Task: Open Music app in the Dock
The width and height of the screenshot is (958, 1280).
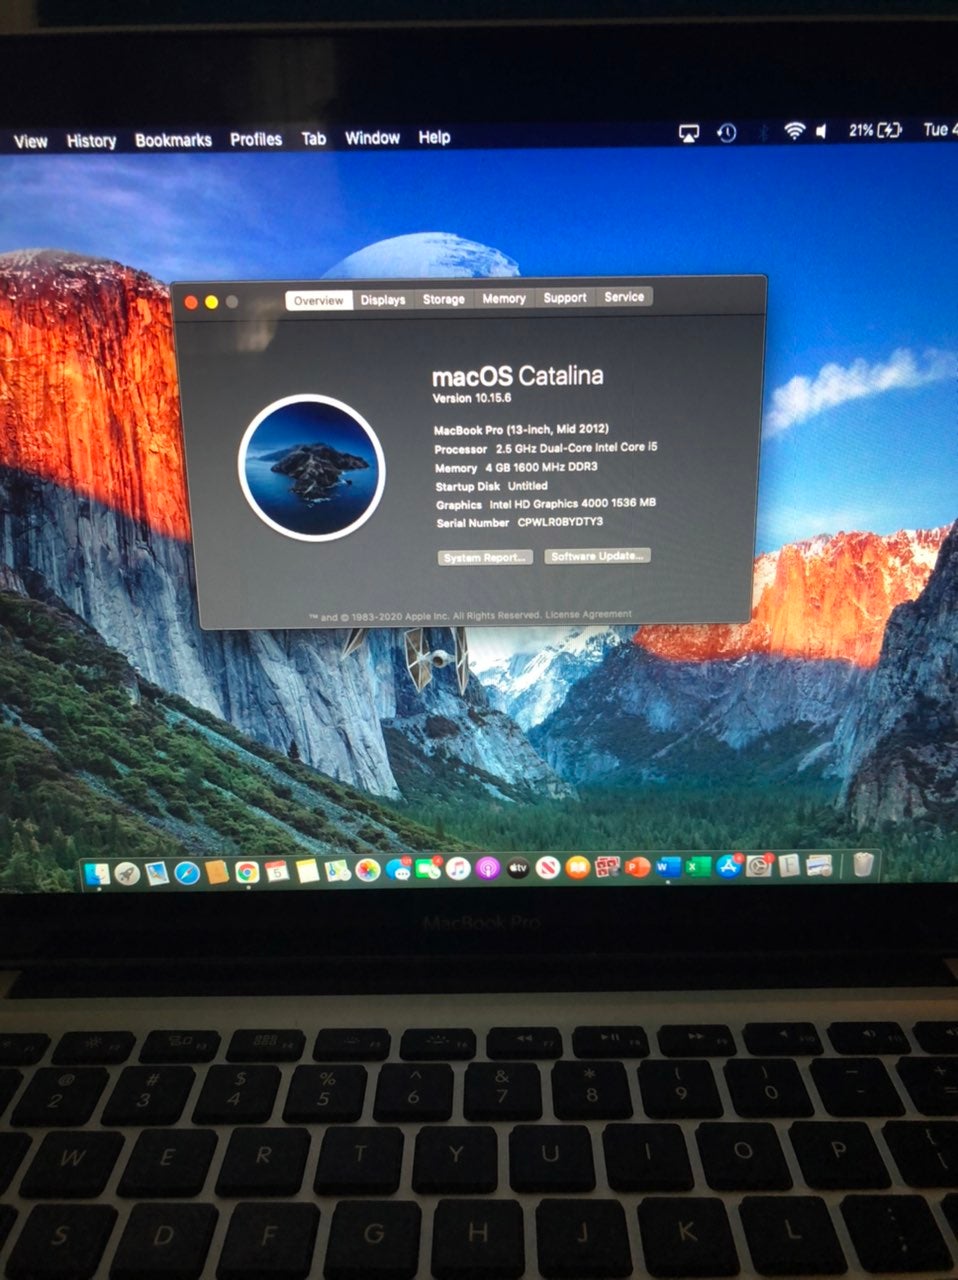Action: (x=458, y=868)
